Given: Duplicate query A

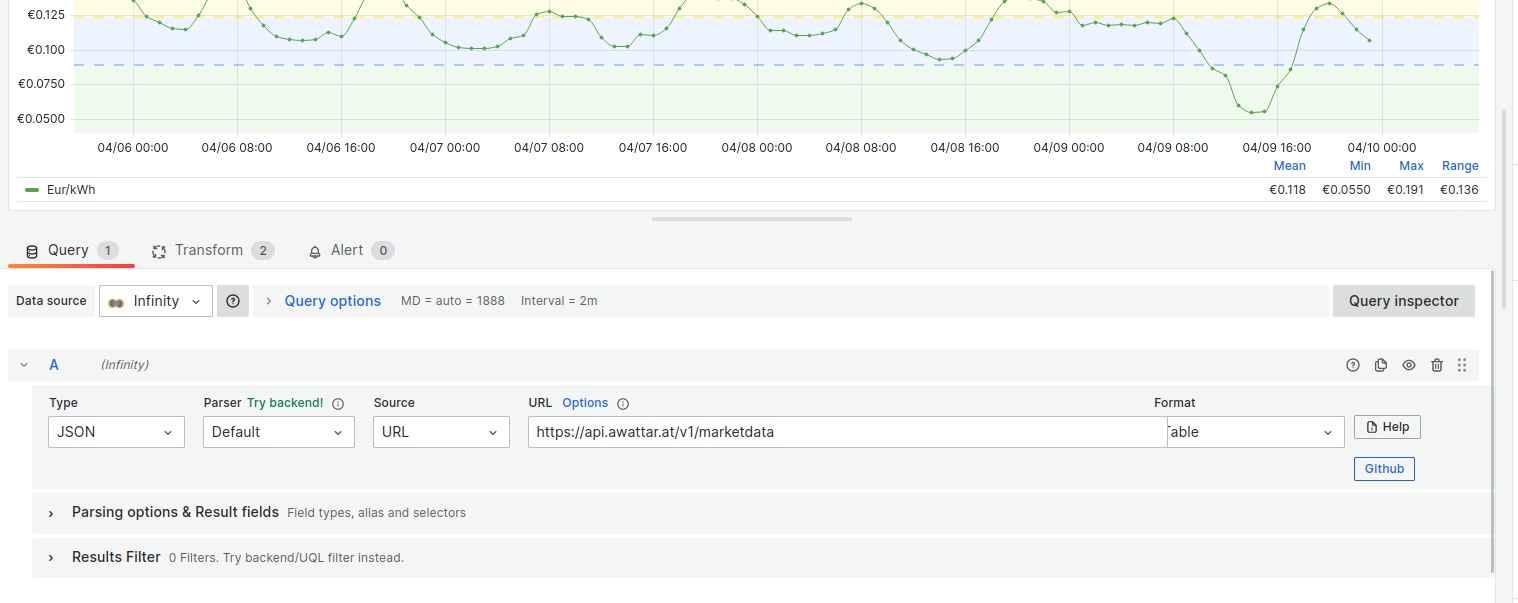Looking at the screenshot, I should (x=1381, y=365).
